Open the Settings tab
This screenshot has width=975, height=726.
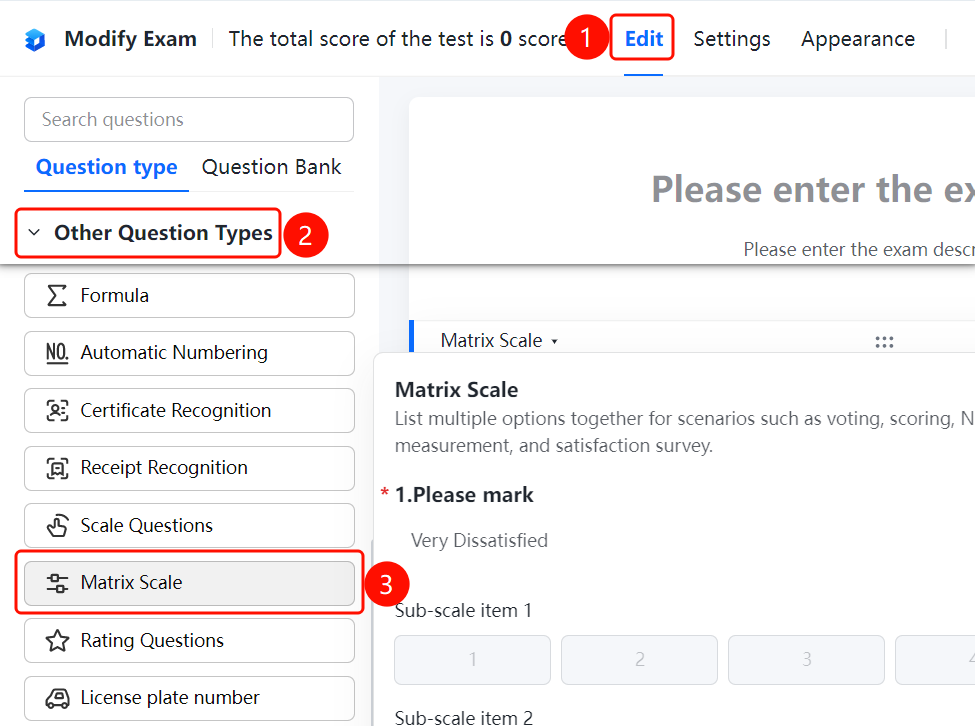[x=732, y=39]
